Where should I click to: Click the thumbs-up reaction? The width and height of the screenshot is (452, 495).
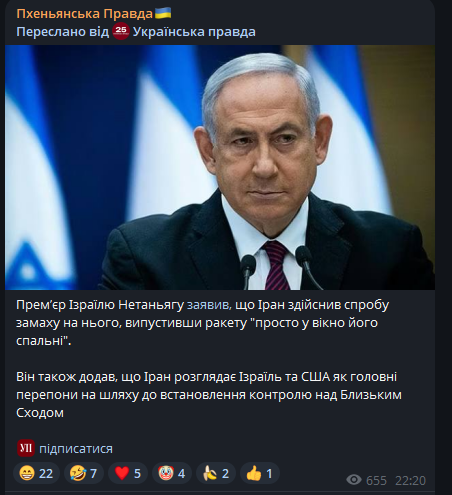click(260, 473)
